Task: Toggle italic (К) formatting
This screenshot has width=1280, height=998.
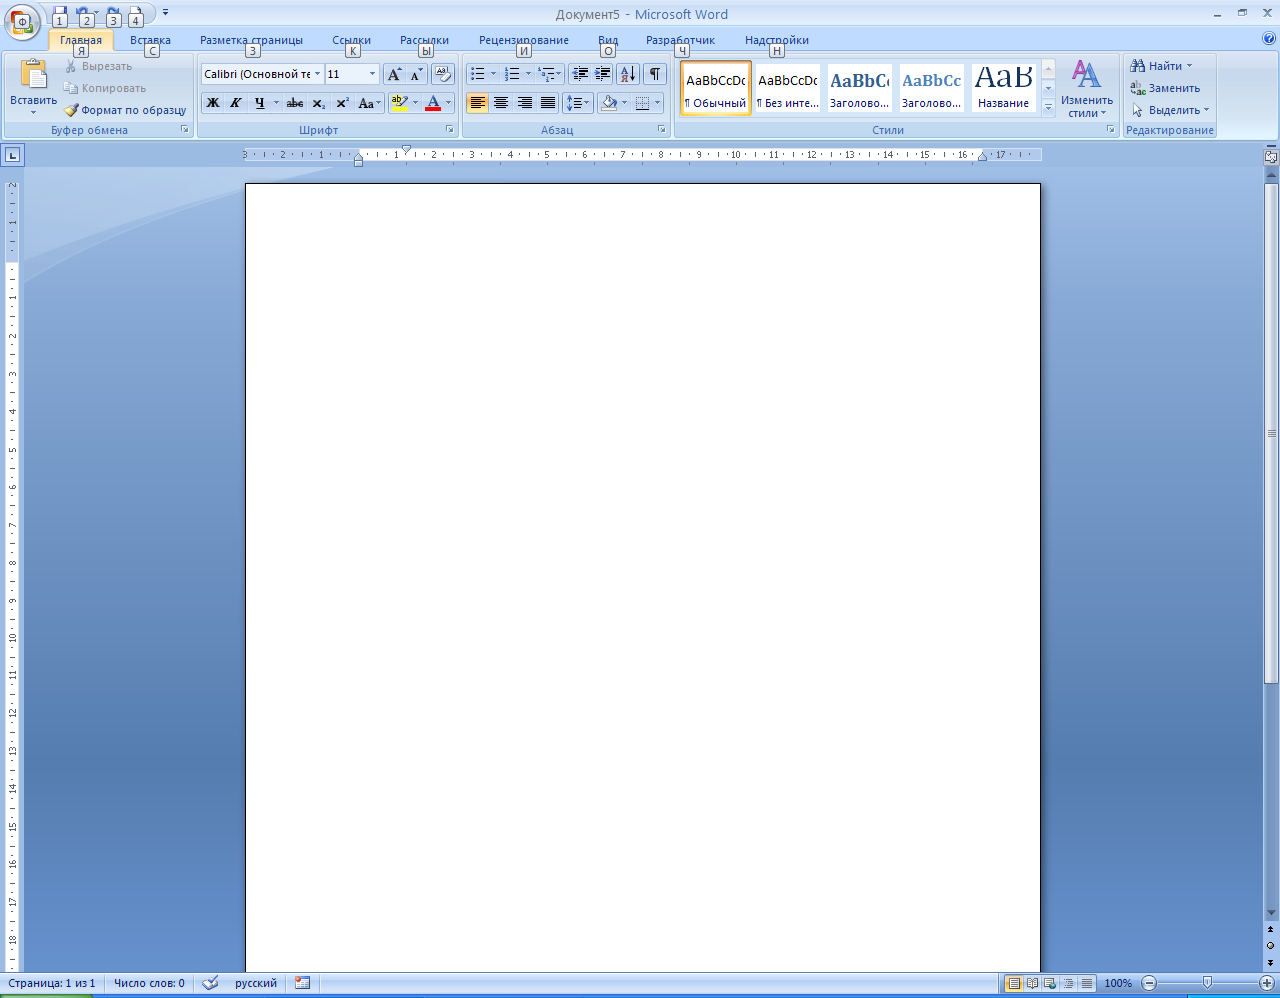Action: click(236, 103)
